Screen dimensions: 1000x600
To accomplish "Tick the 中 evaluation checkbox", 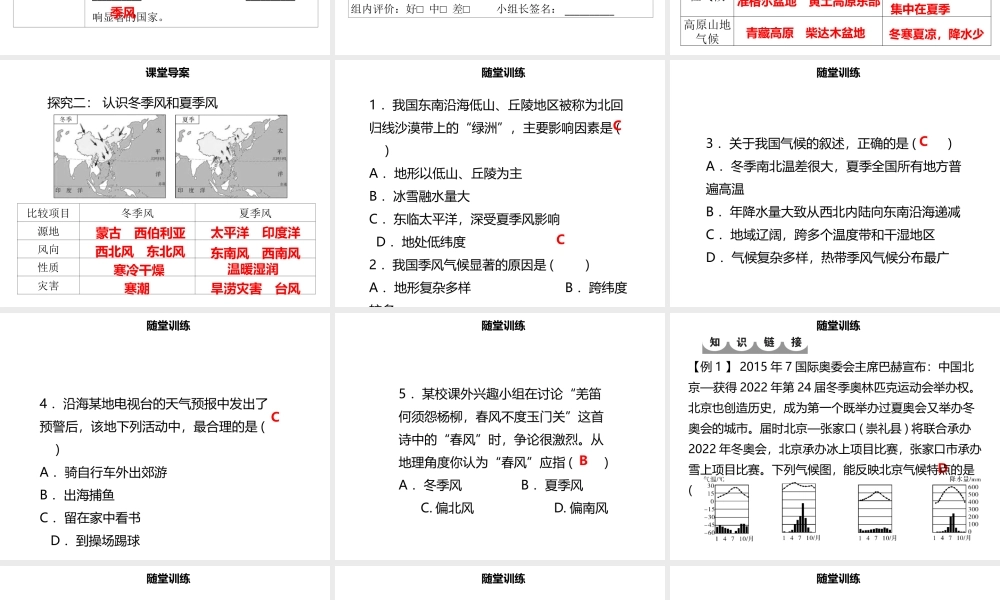I will pos(443,9).
